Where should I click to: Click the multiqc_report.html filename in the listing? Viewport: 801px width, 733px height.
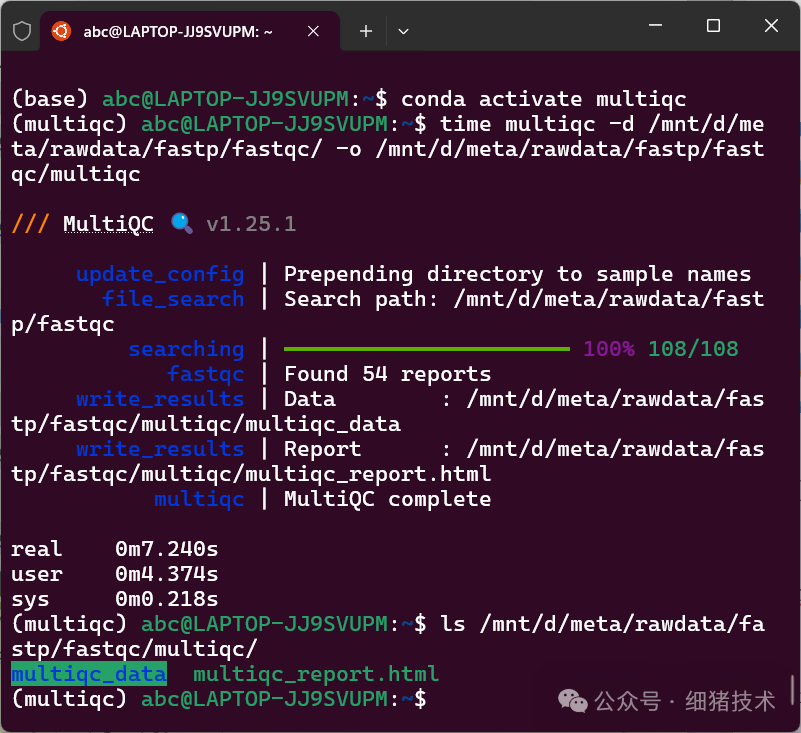(316, 673)
